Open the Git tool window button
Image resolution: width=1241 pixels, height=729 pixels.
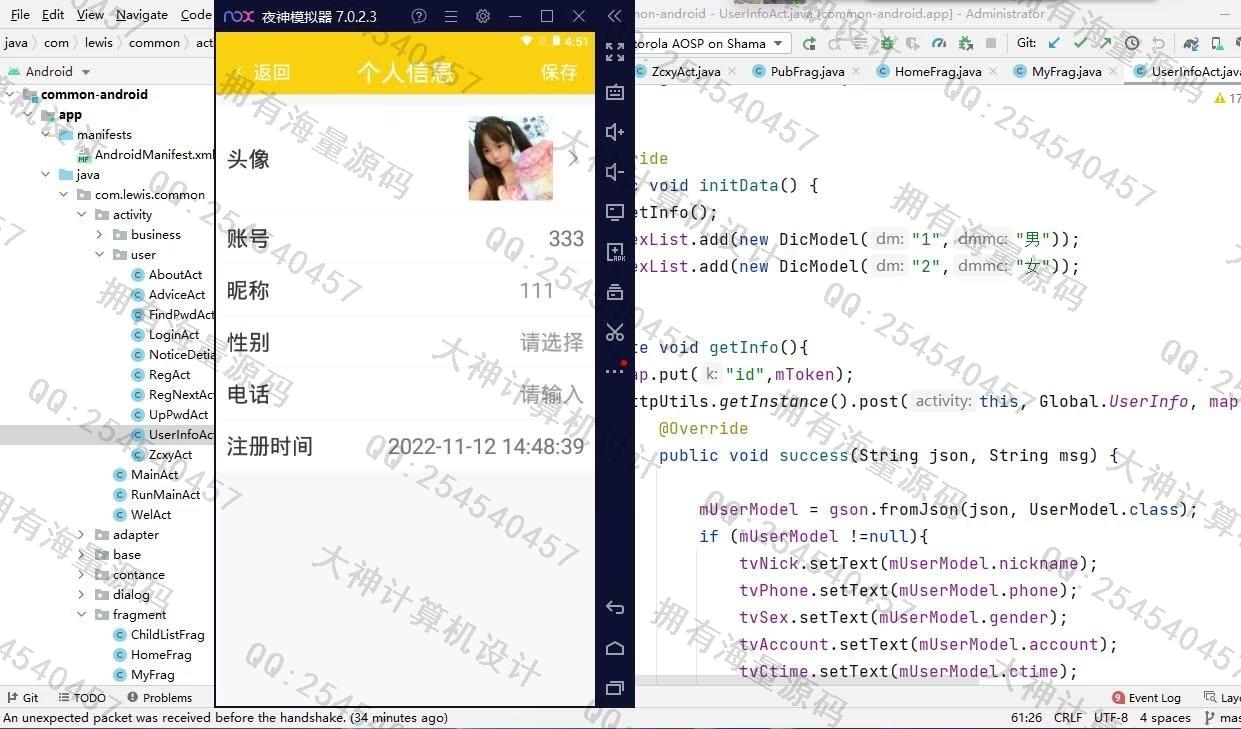(x=23, y=697)
